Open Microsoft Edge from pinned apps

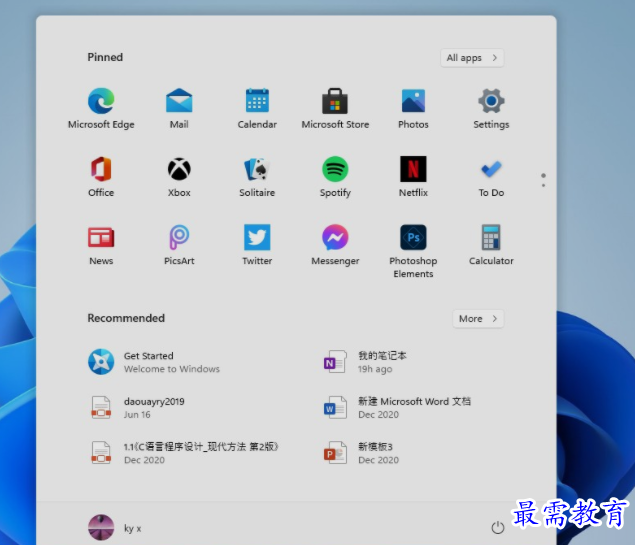point(101,108)
